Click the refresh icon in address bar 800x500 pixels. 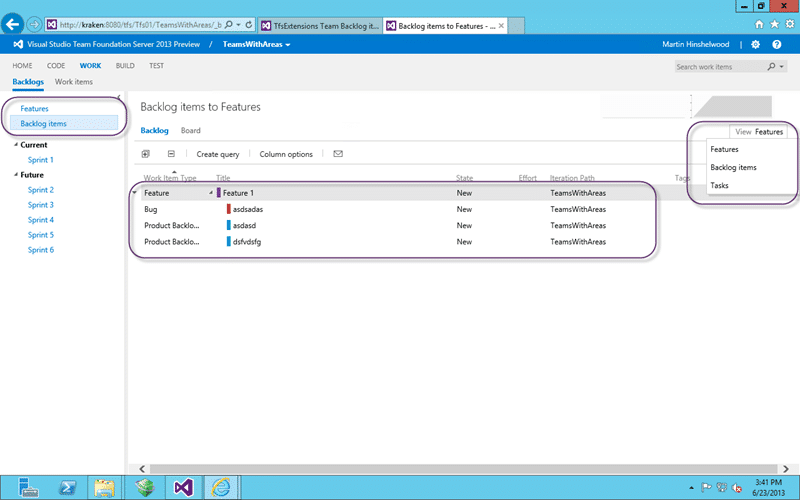click(x=249, y=24)
